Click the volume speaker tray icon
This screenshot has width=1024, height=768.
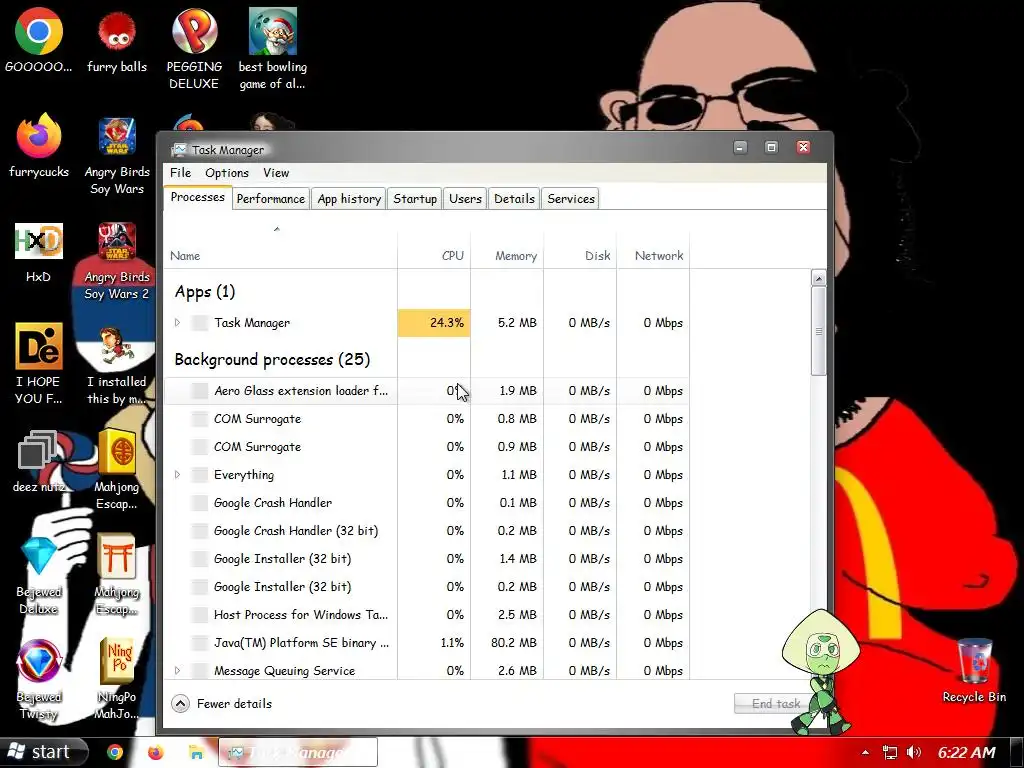[x=914, y=752]
